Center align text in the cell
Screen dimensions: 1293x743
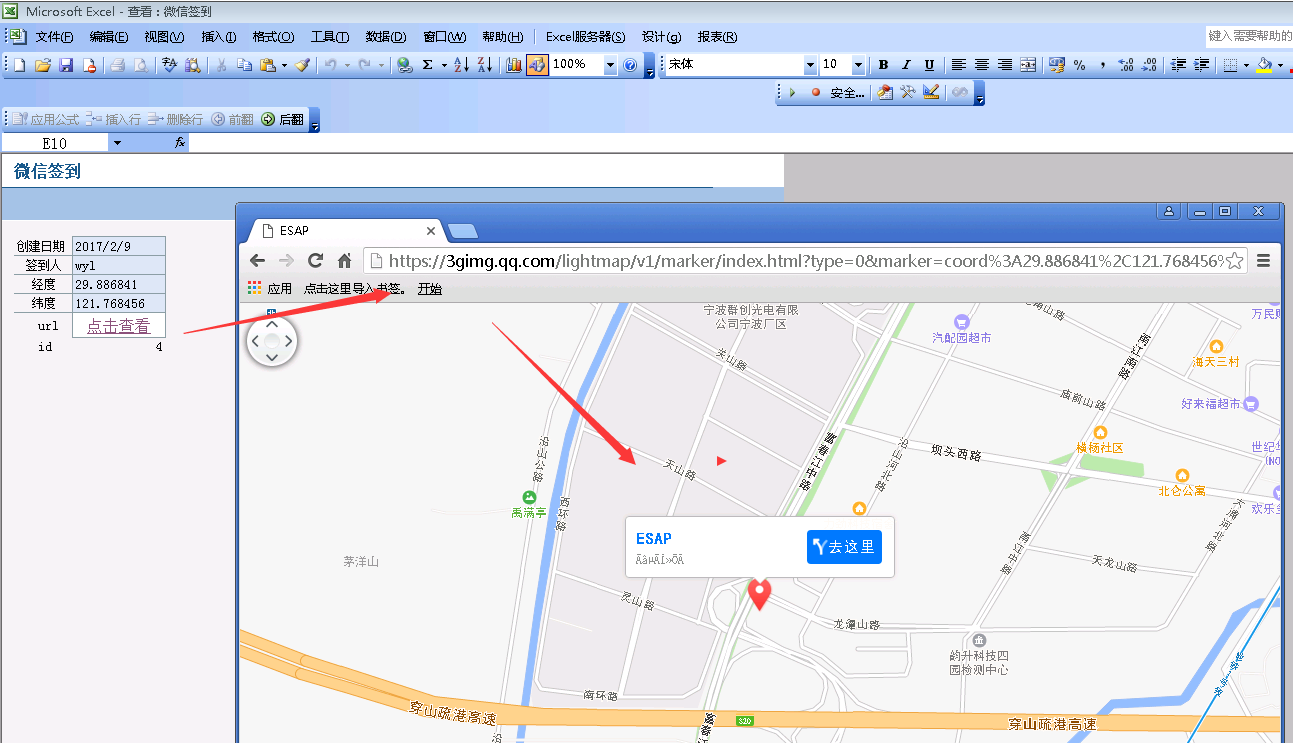coord(982,65)
